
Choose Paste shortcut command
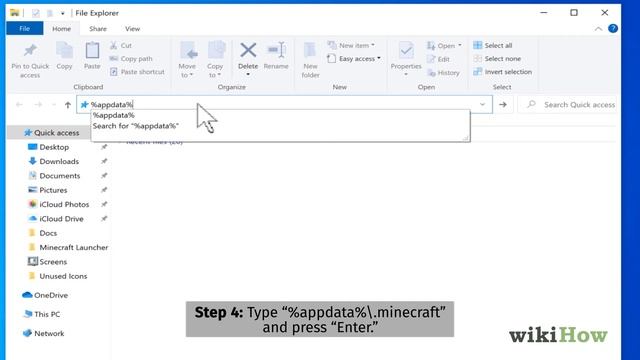[137, 72]
